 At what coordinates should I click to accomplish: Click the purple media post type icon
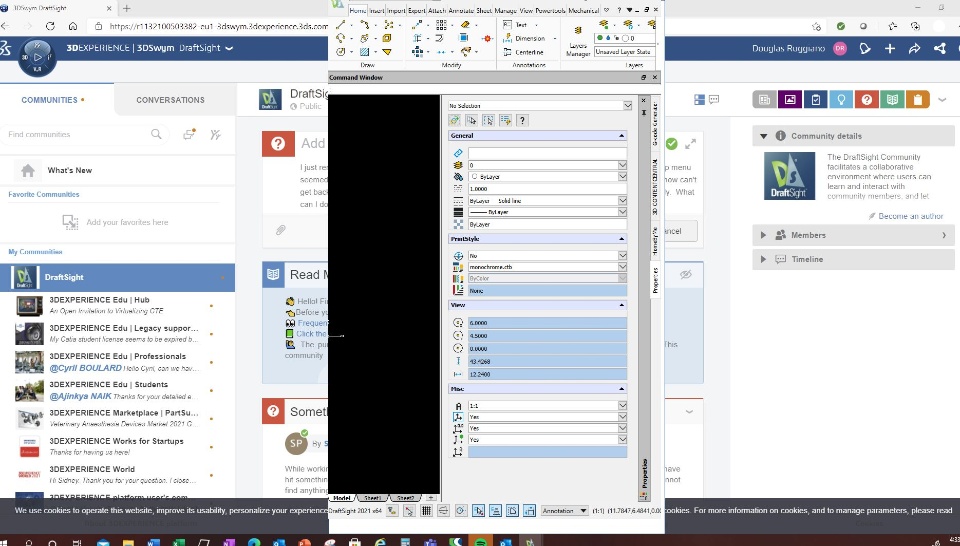(790, 99)
